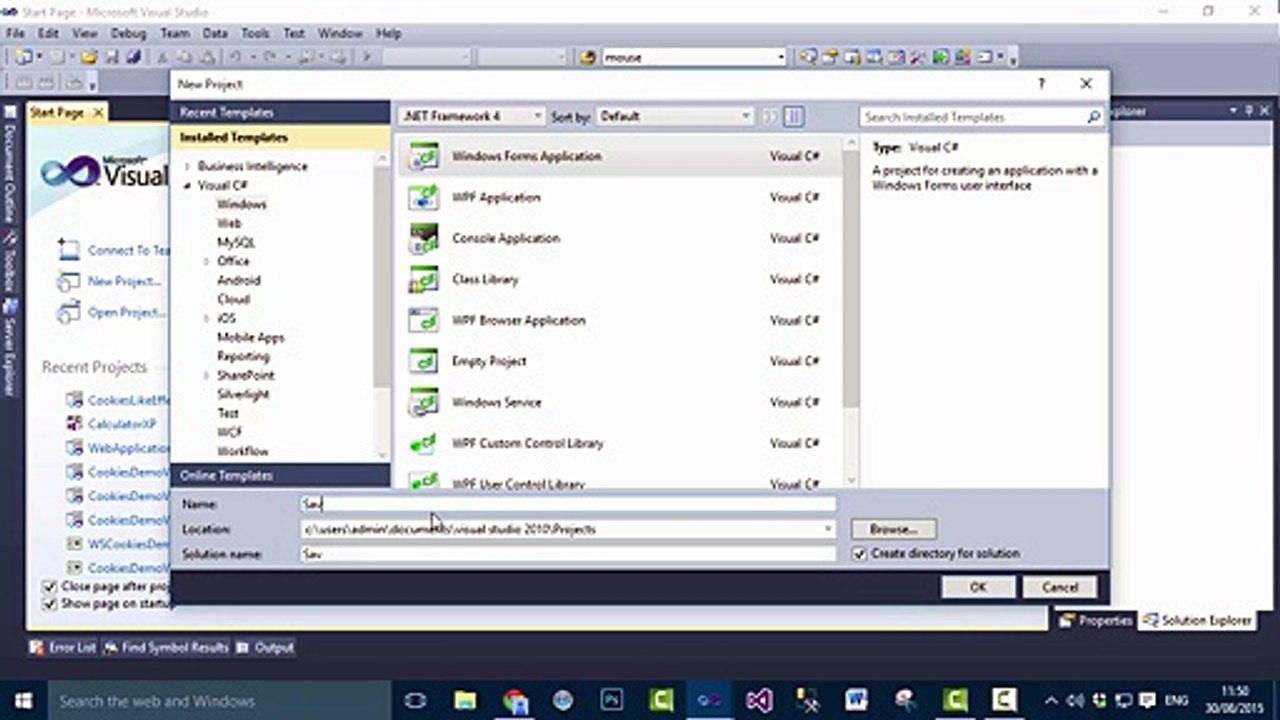Select the WPF Application template icon
Screen dimensions: 1280x720
(424, 198)
